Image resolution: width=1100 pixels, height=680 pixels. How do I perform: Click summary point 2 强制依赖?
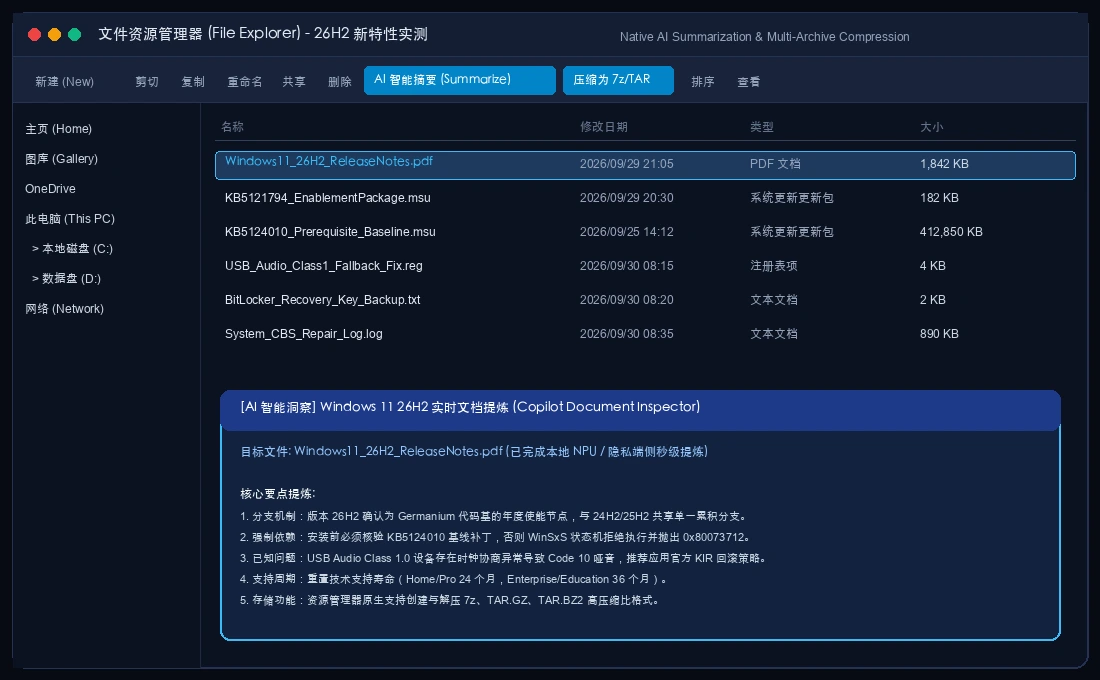[x=497, y=537]
